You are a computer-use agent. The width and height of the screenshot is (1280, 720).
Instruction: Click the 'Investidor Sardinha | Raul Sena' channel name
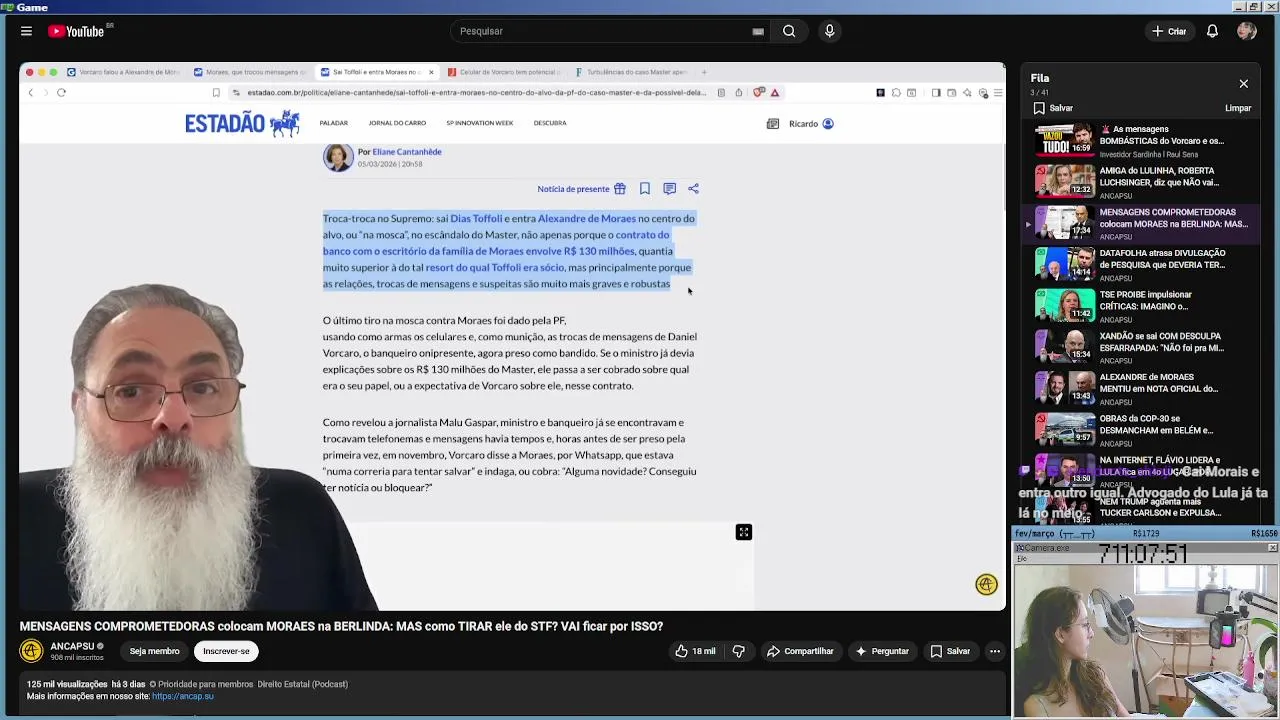(1148, 155)
